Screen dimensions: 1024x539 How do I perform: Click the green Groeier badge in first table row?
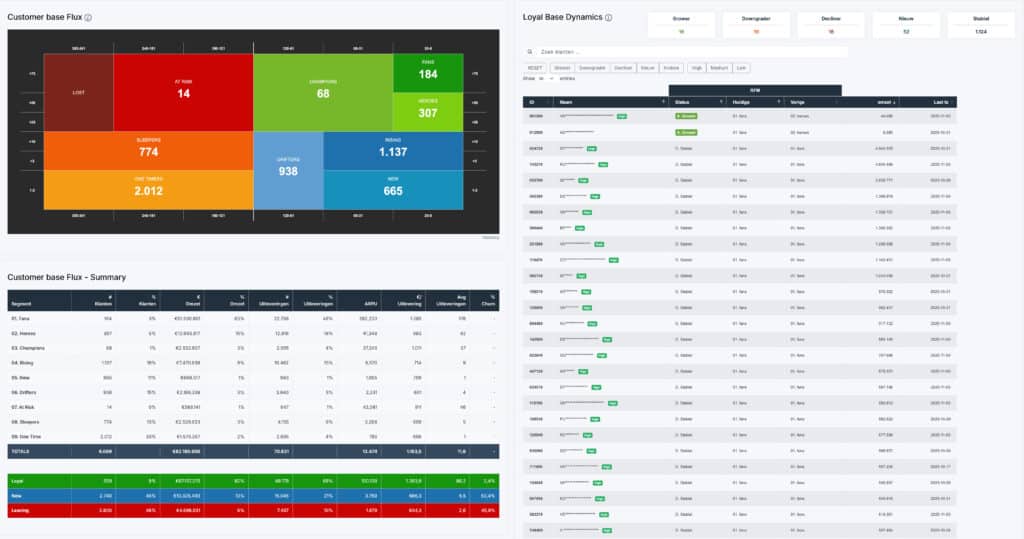coord(686,116)
